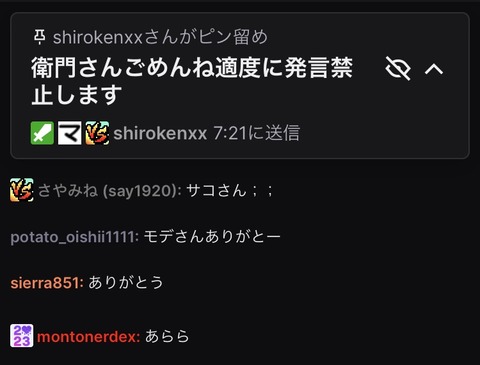The image size is (480, 365).
Task: Hide the pinned message using the crossed-eye icon
Action: [398, 68]
